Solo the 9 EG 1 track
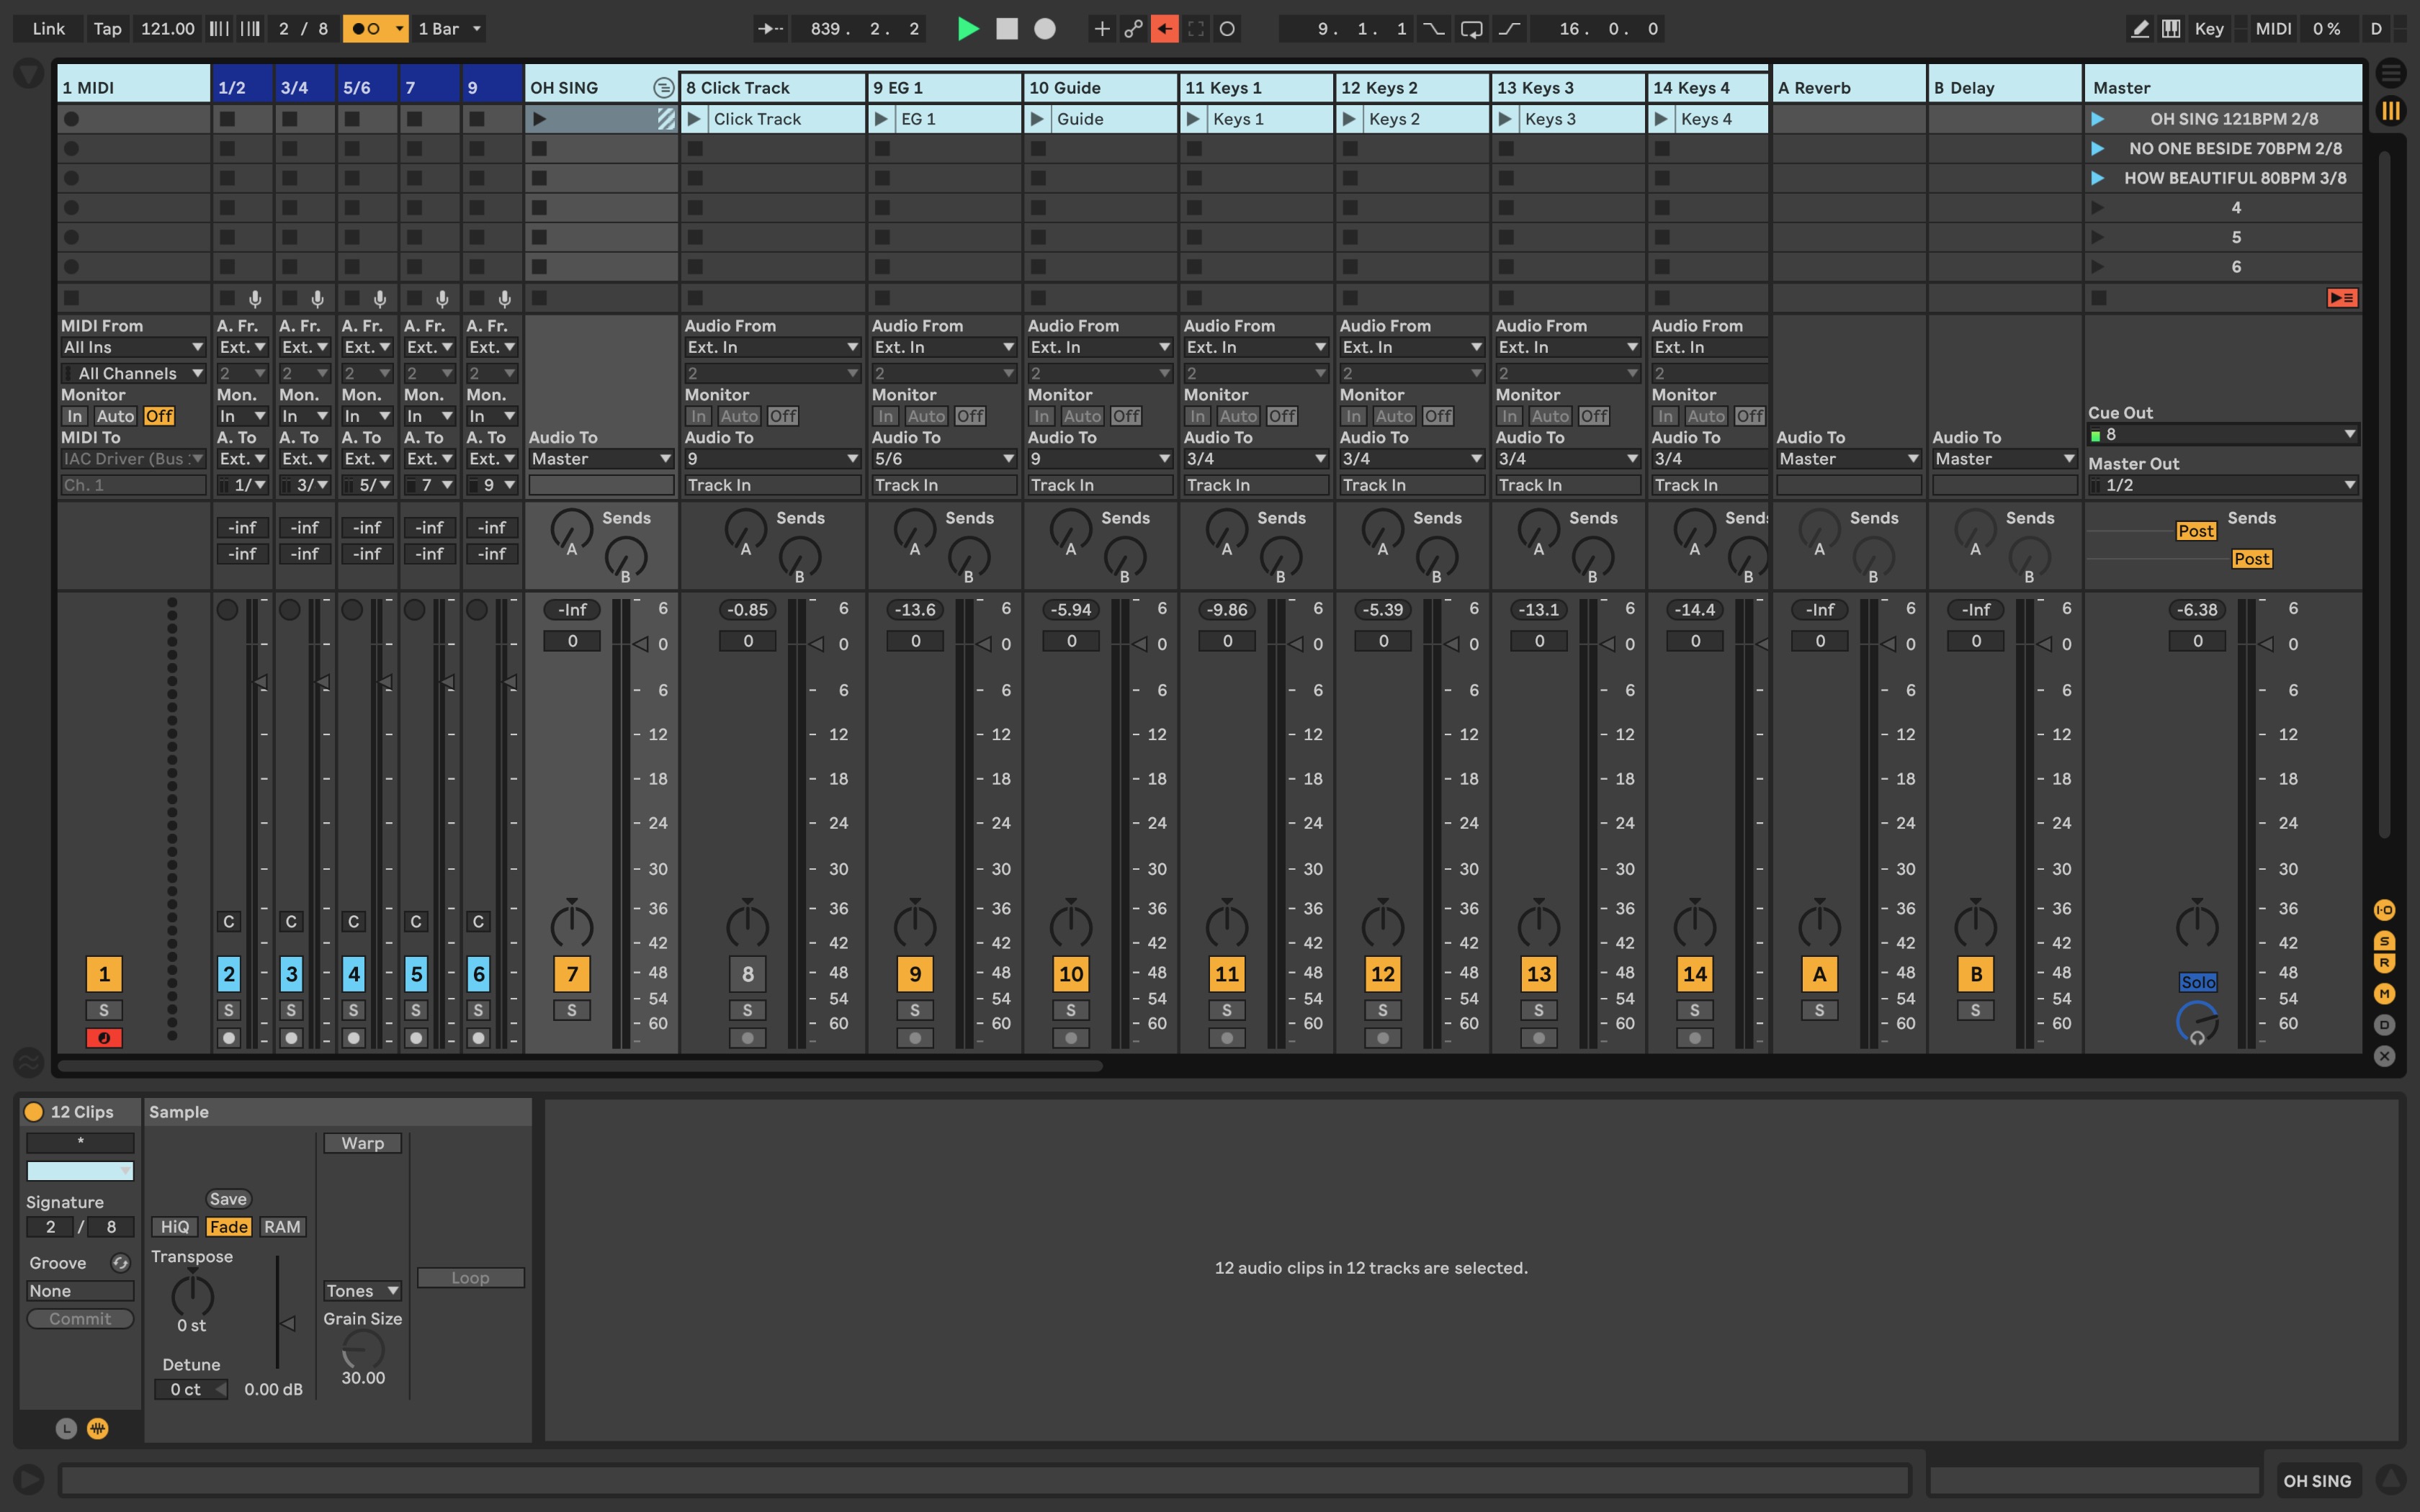 [x=914, y=1010]
